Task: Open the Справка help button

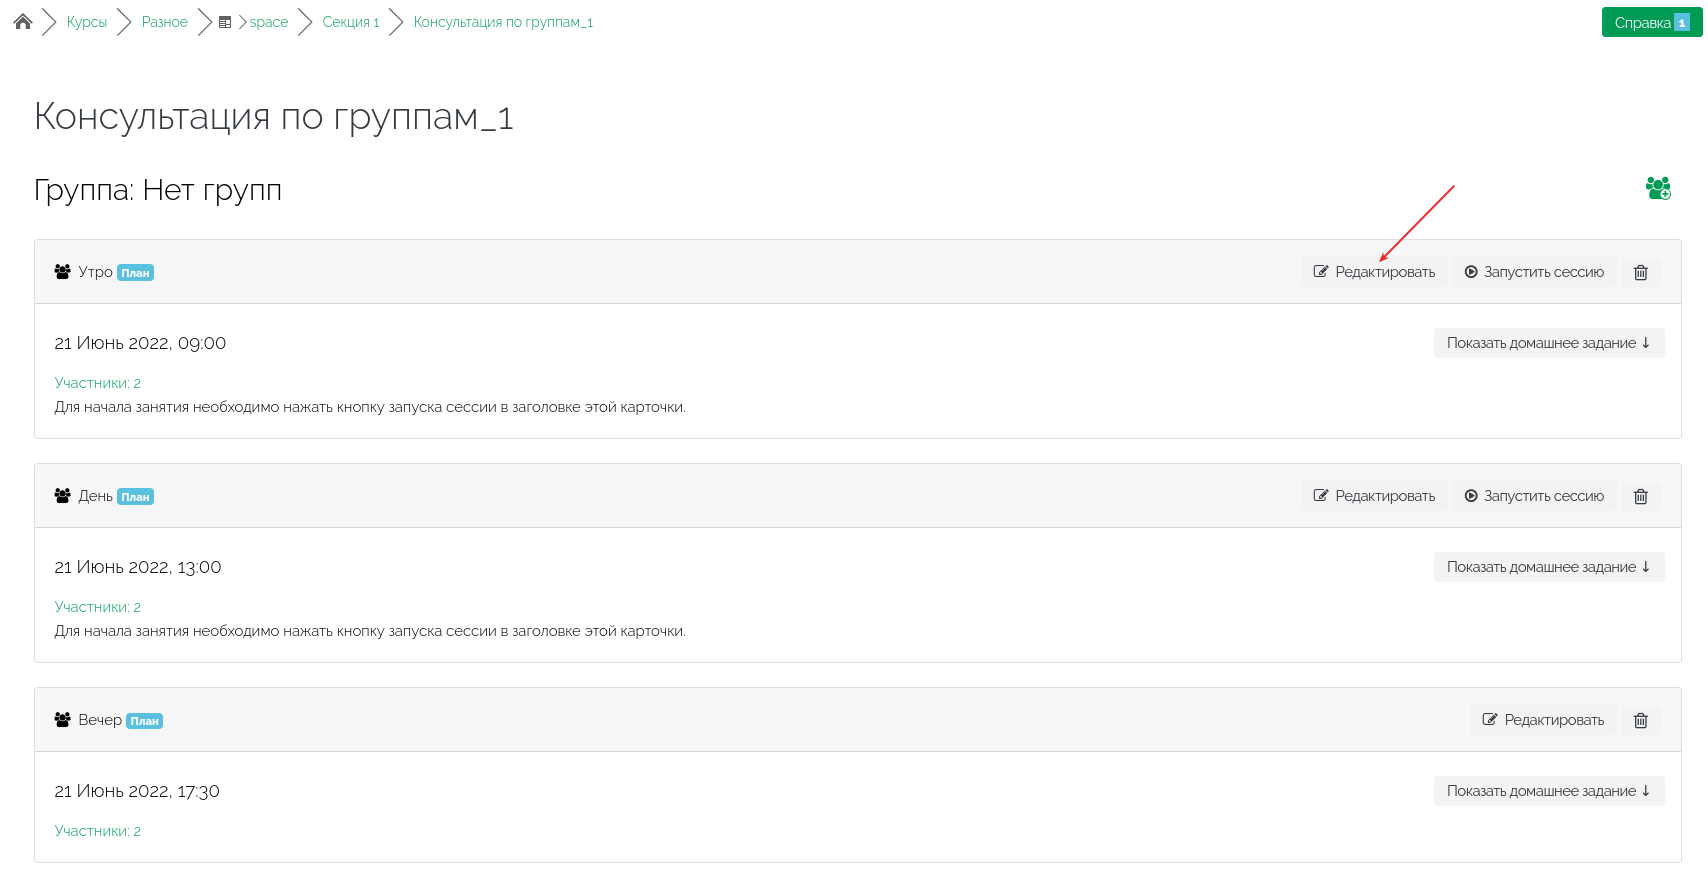Action: (1652, 22)
